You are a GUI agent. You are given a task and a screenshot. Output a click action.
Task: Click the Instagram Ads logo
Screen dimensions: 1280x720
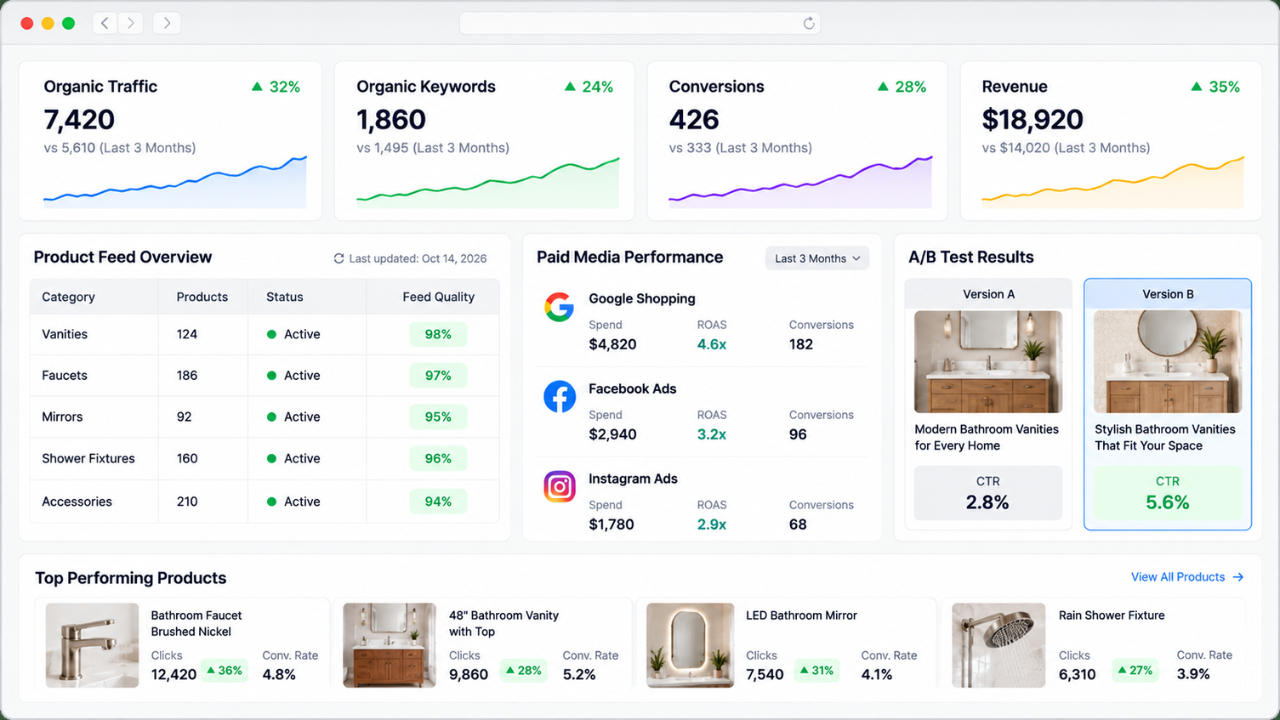(x=559, y=487)
